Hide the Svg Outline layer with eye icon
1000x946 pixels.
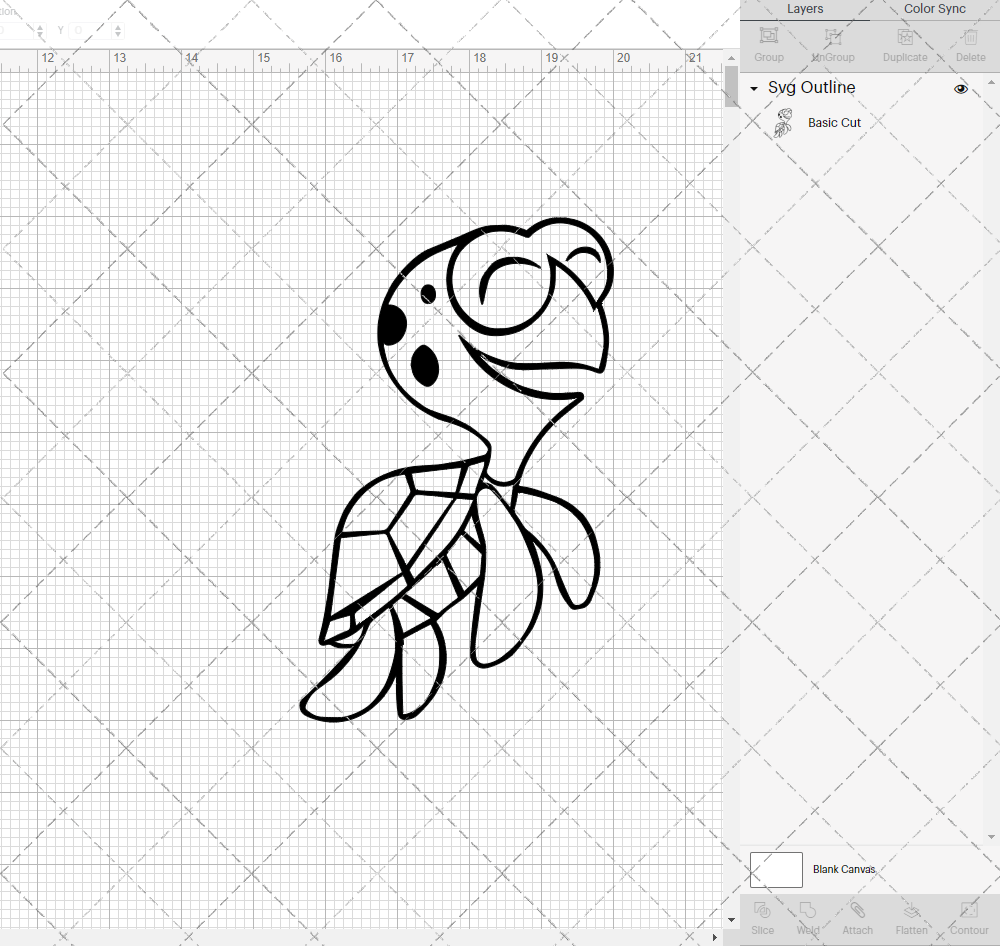(x=960, y=89)
